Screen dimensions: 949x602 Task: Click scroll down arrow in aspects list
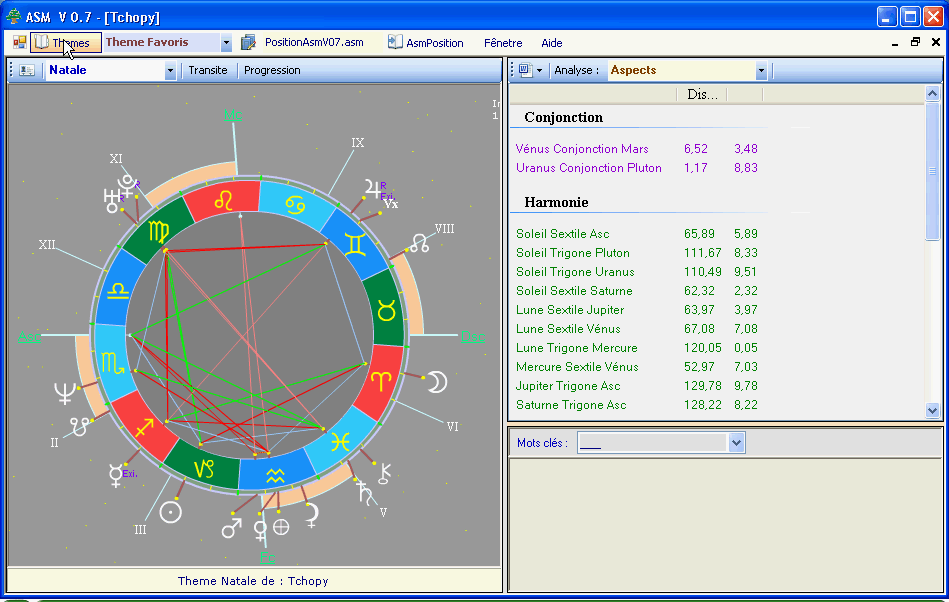click(932, 410)
